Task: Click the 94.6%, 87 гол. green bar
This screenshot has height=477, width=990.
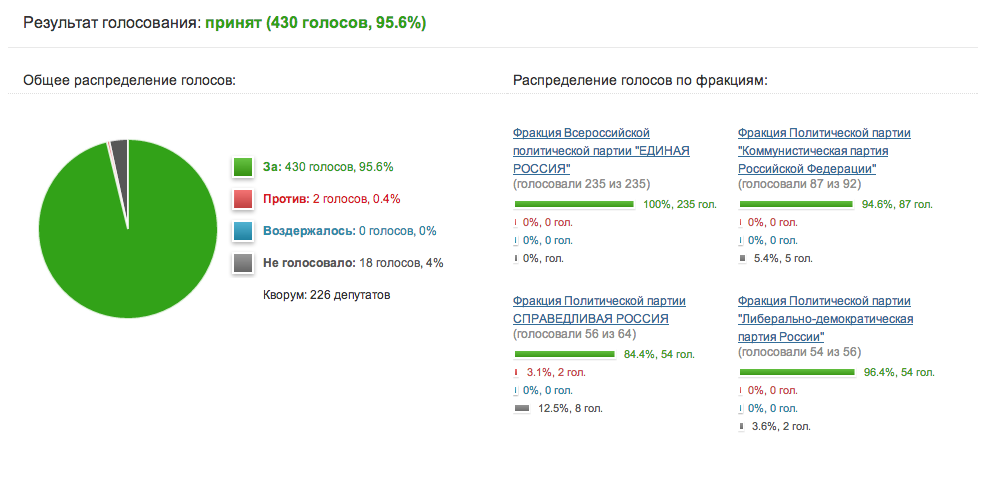Action: click(x=796, y=204)
